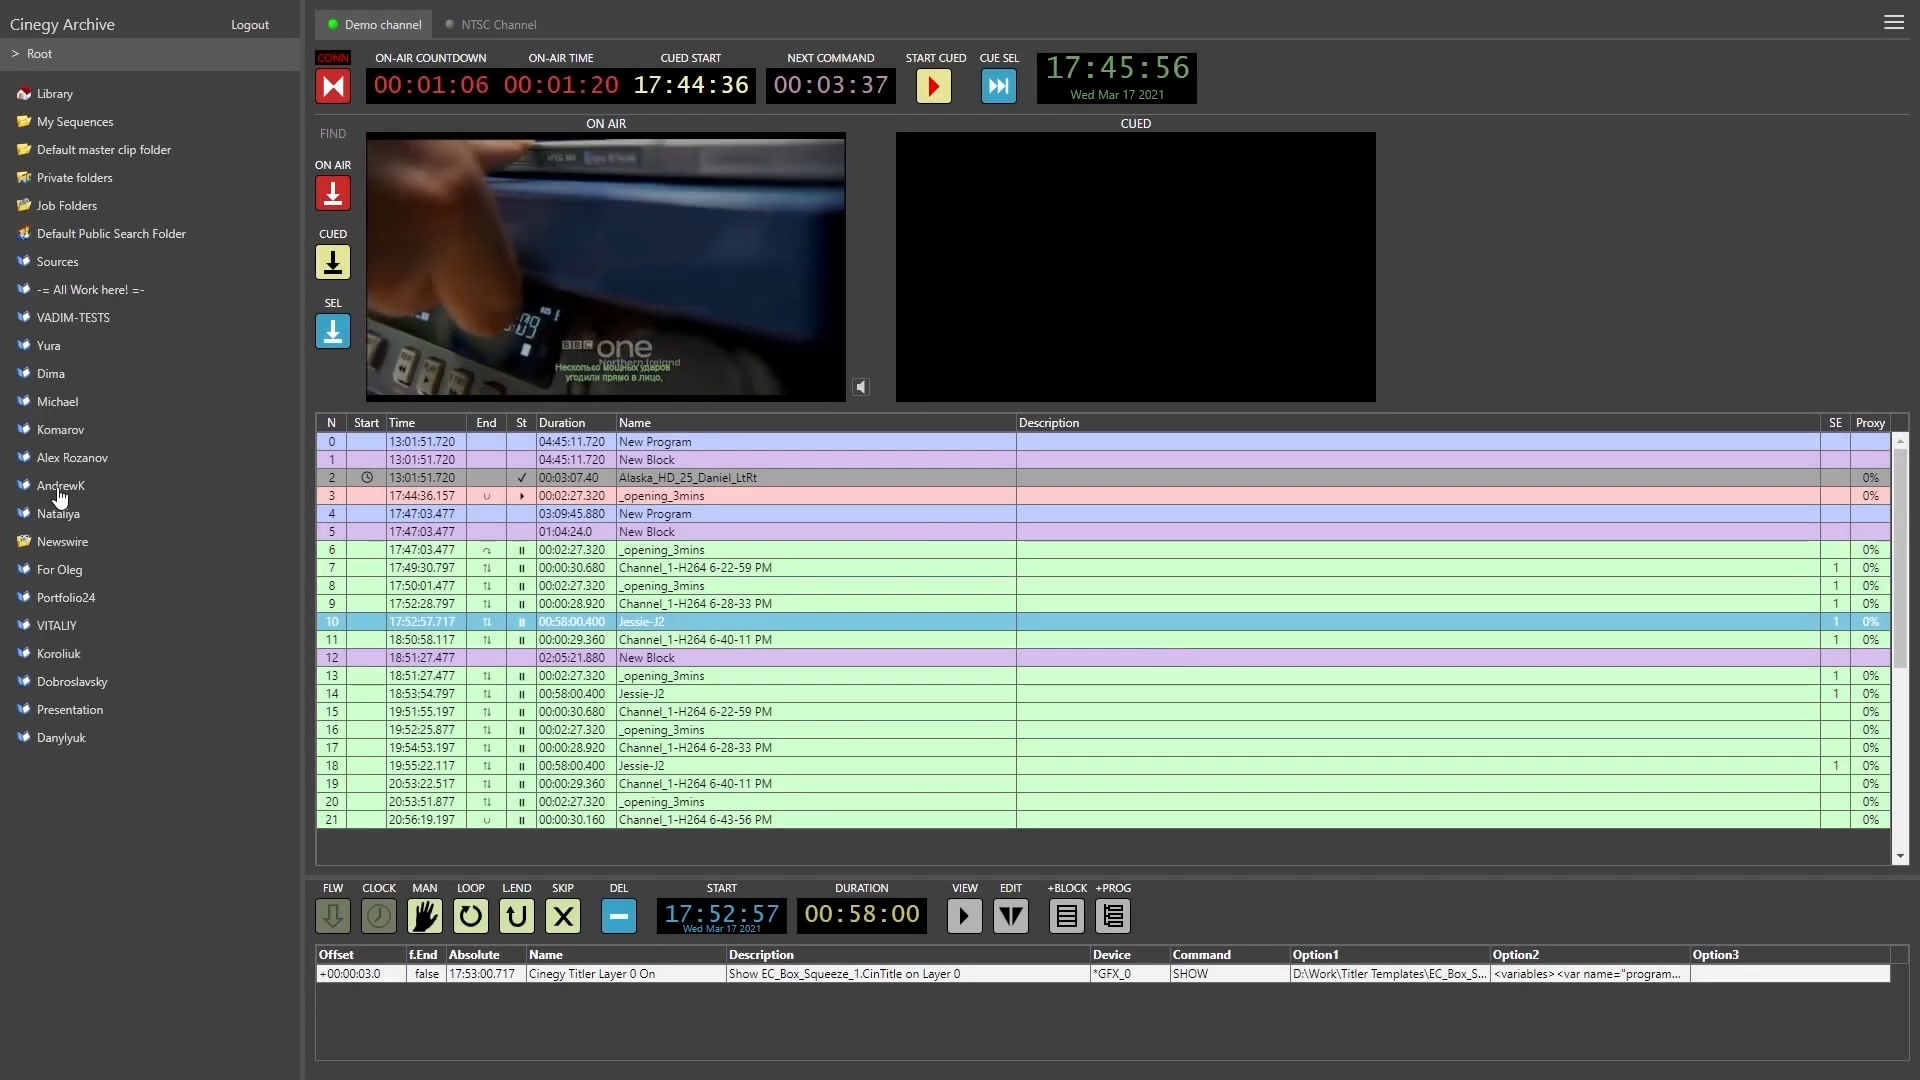Click the Alex Rozanov folder icon
Viewport: 1920px width, 1080px height.
point(24,457)
